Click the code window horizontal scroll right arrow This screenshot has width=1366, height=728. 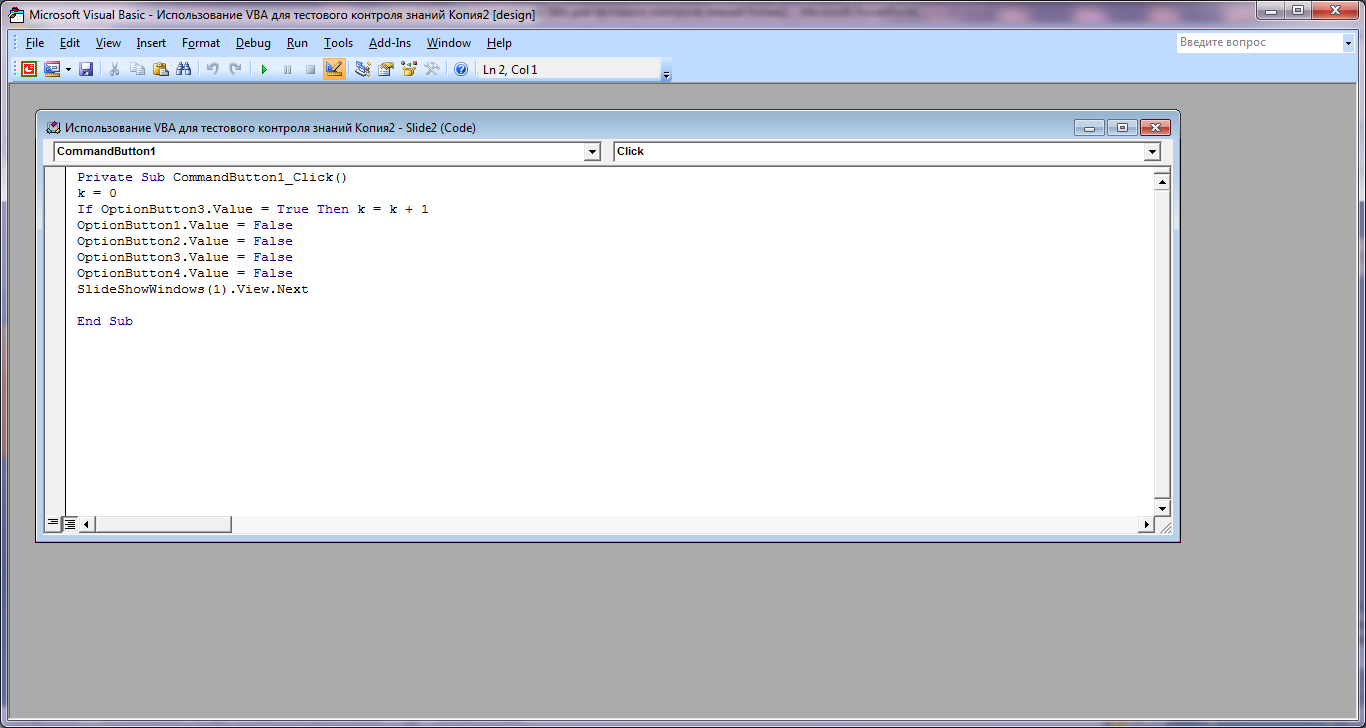click(1146, 524)
